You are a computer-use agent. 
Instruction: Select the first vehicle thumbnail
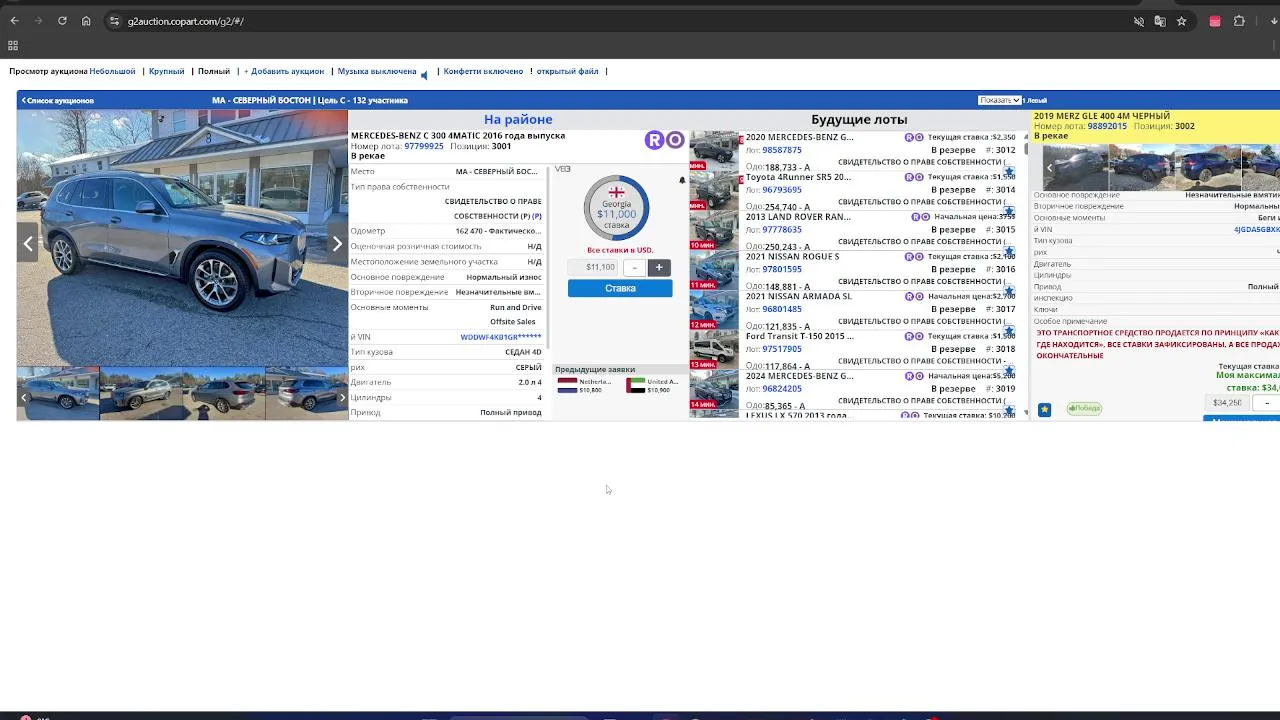[58, 393]
